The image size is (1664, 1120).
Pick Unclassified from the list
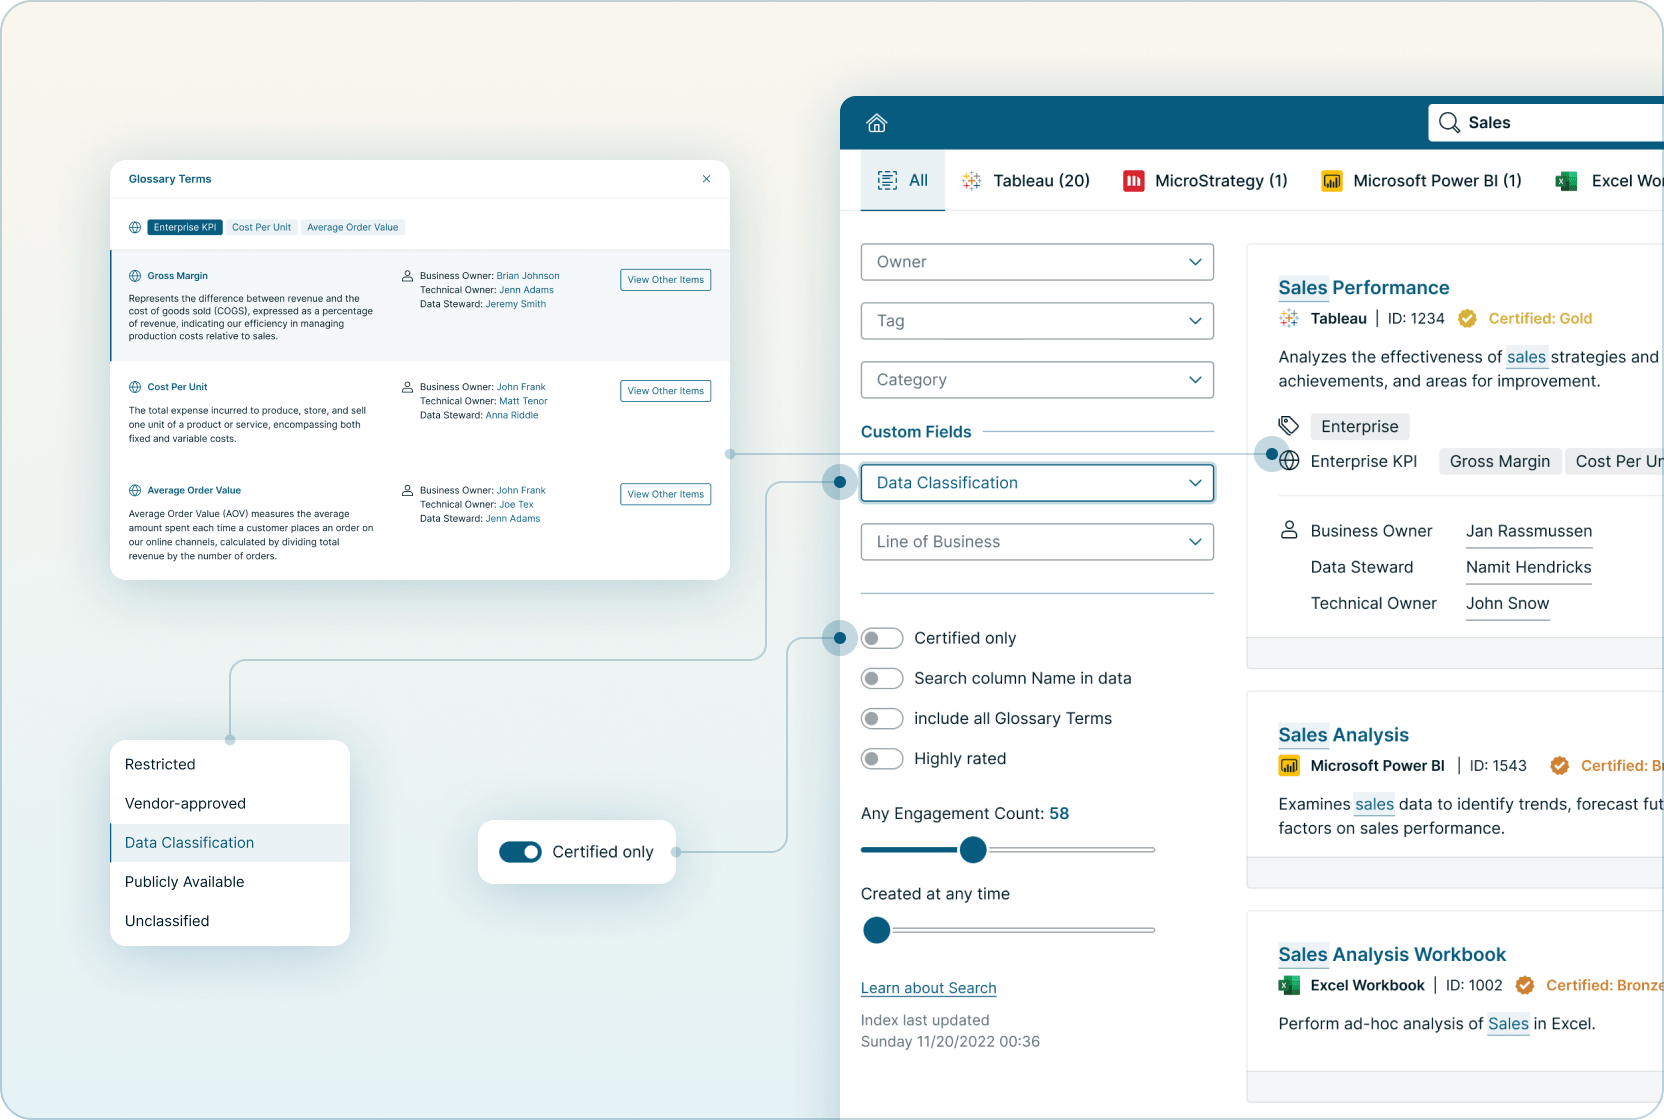[x=230, y=921]
